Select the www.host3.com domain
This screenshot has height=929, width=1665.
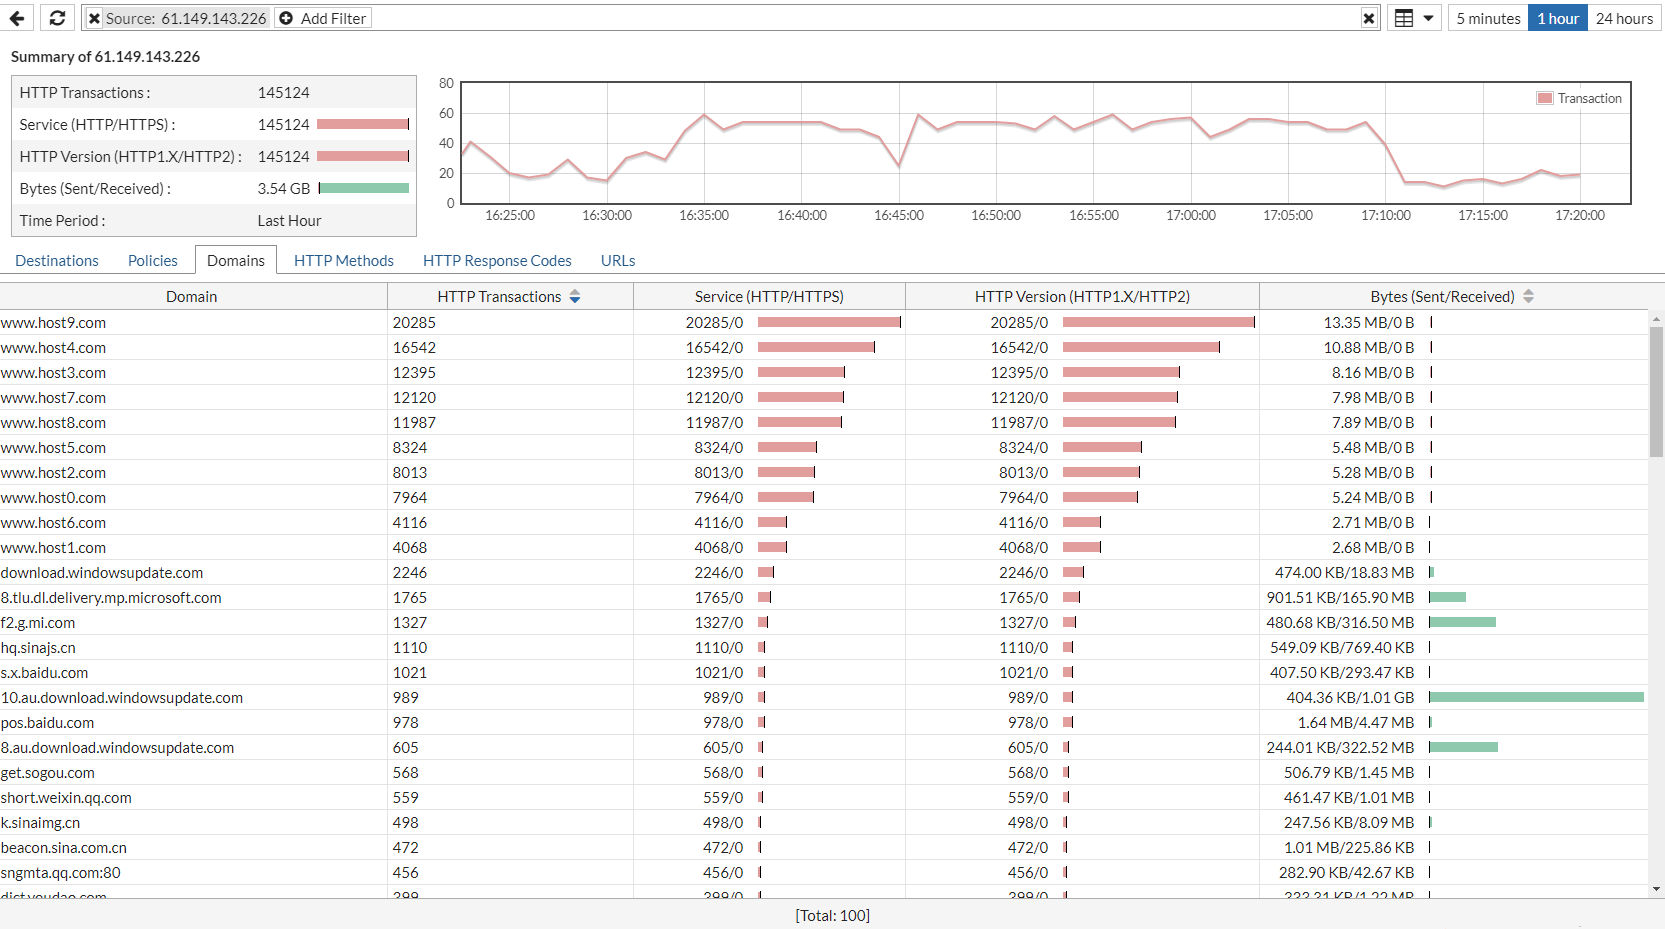point(53,373)
